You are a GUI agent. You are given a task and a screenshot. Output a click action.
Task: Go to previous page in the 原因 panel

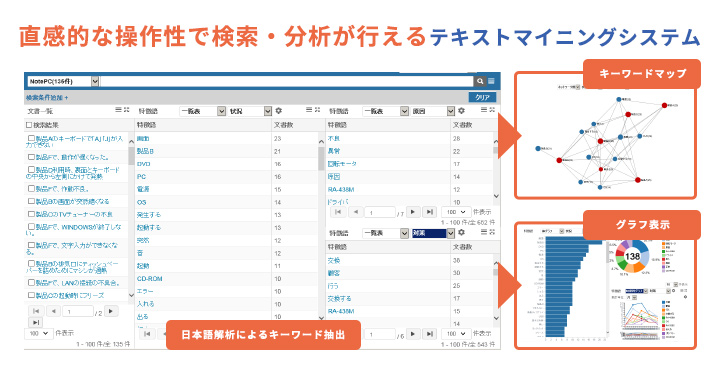coord(355,212)
